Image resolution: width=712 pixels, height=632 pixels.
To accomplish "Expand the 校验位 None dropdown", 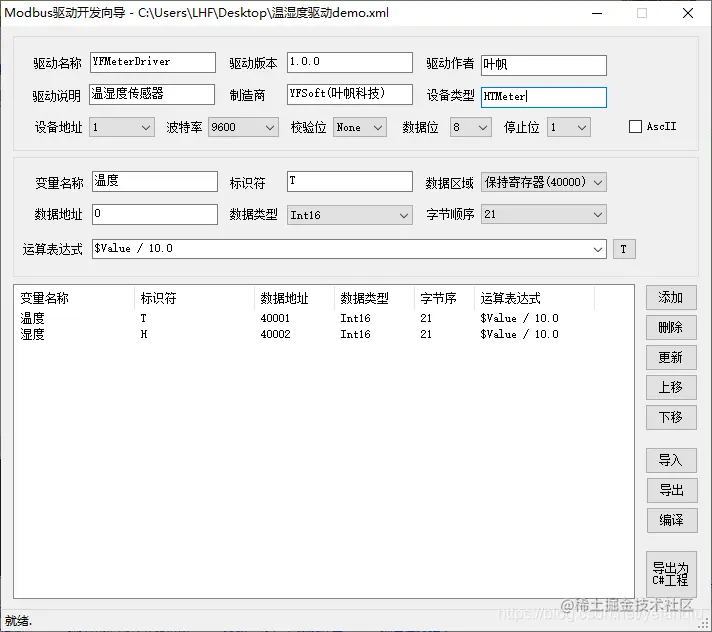I will [360, 128].
